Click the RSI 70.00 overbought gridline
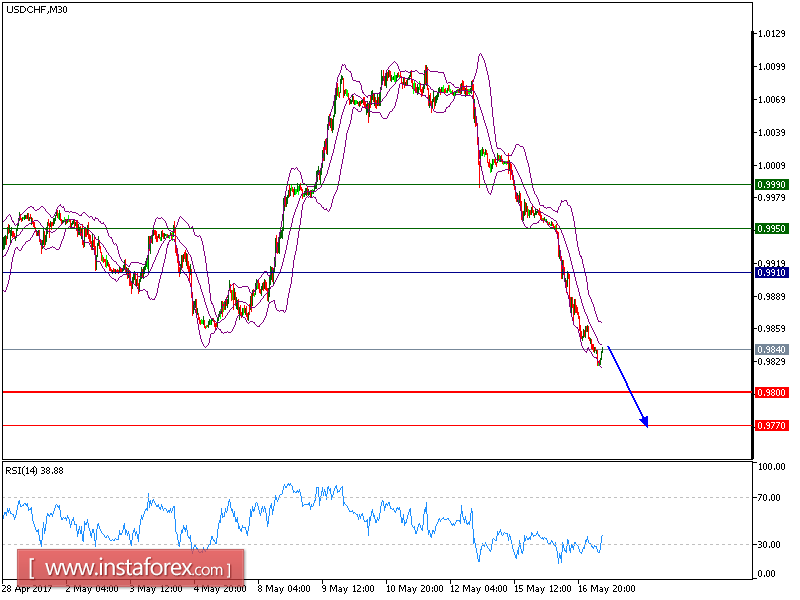The image size is (800, 600). click(x=400, y=496)
